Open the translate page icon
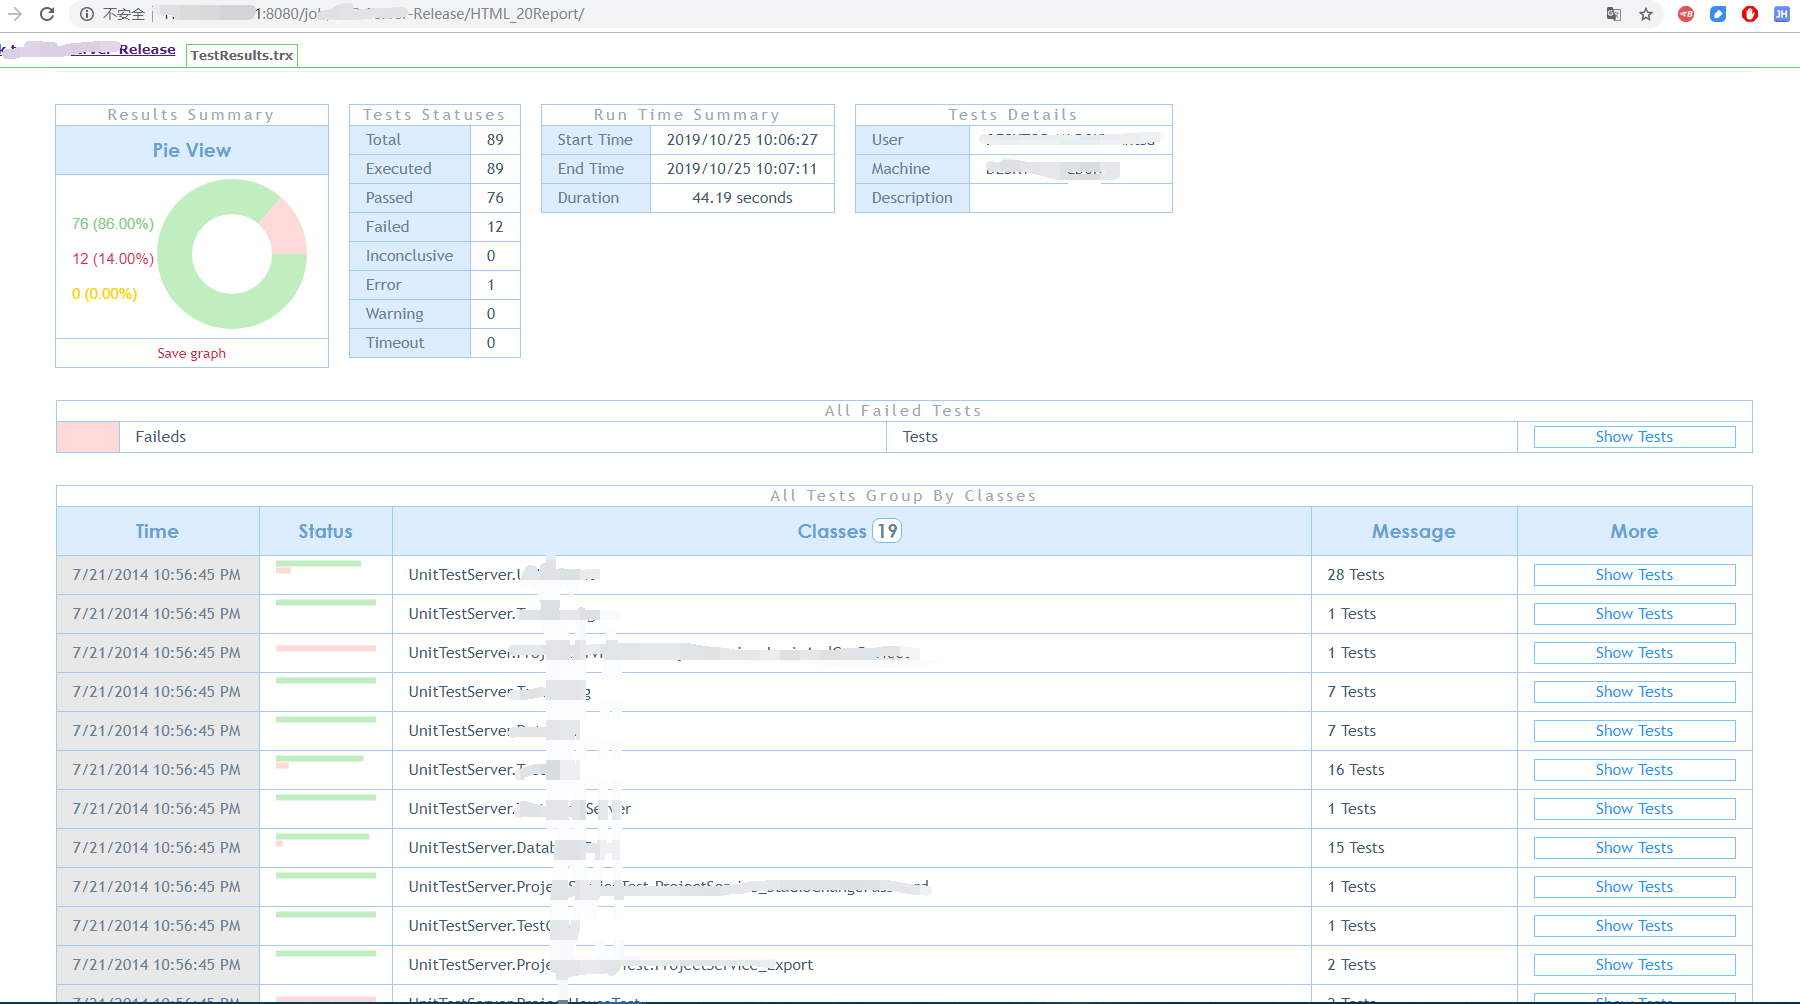The height and width of the screenshot is (1004, 1800). (x=1614, y=14)
